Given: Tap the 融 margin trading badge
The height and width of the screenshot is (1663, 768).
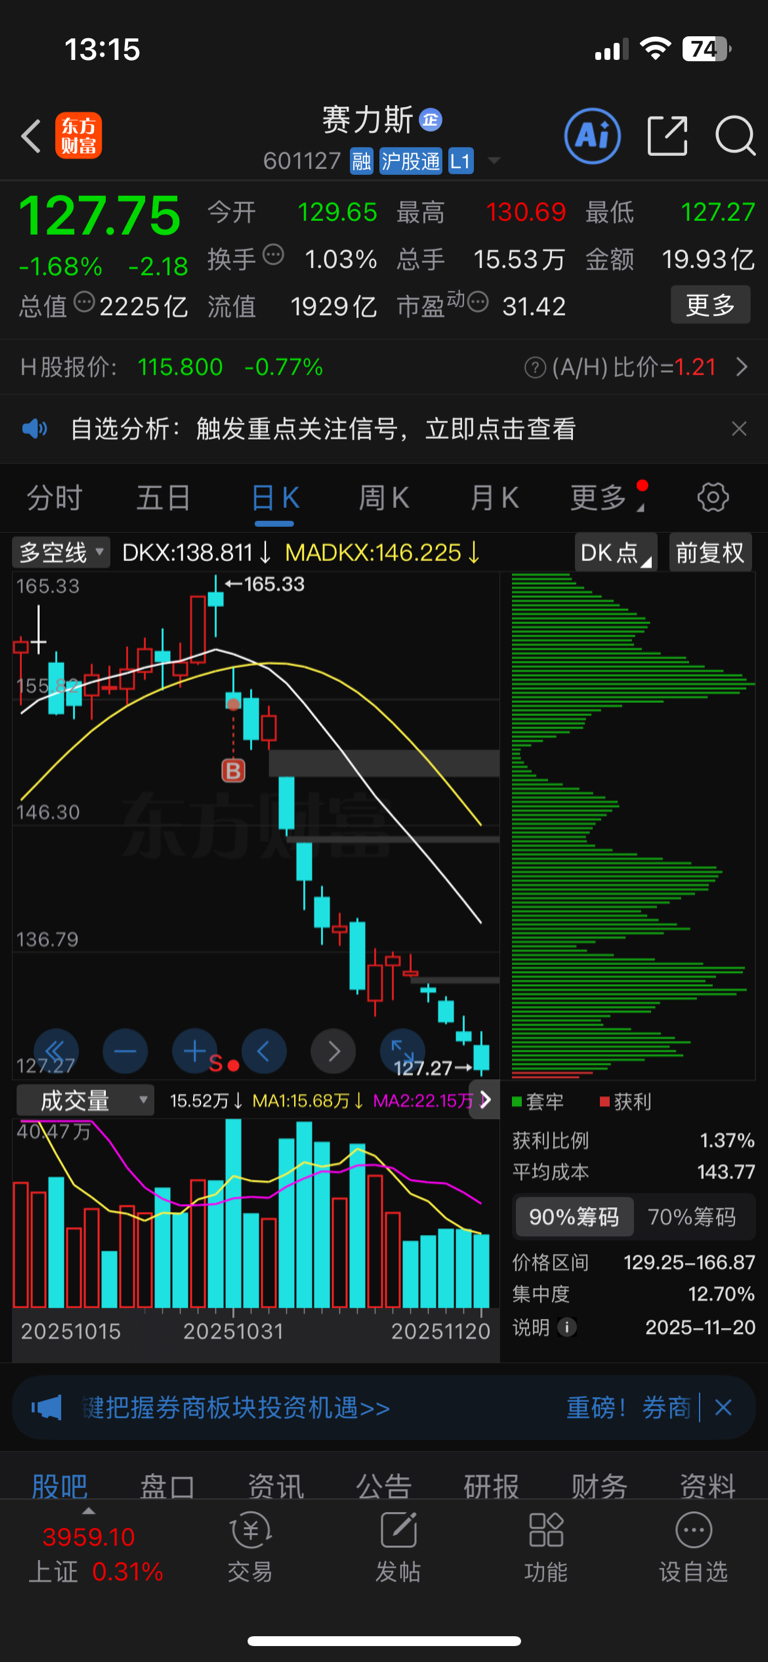Looking at the screenshot, I should (x=361, y=161).
